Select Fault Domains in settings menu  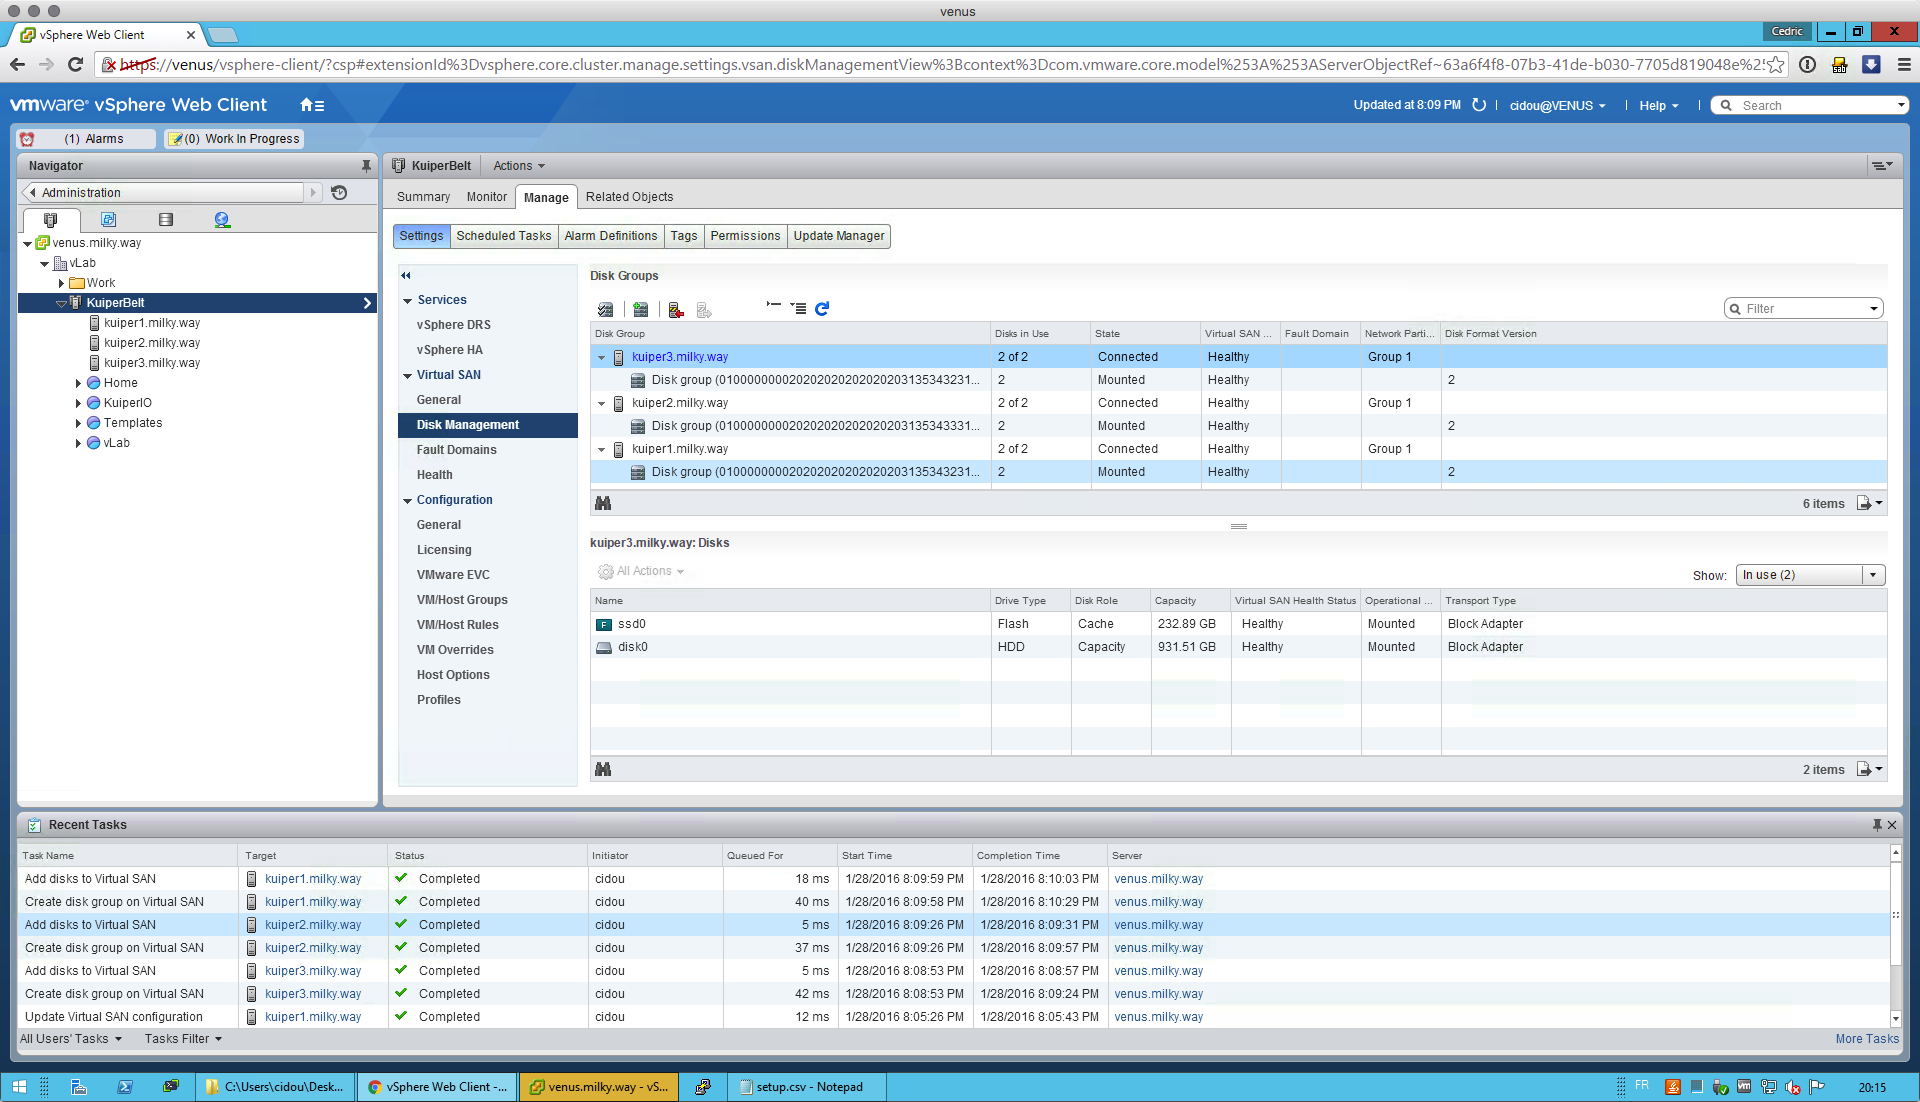pos(456,450)
